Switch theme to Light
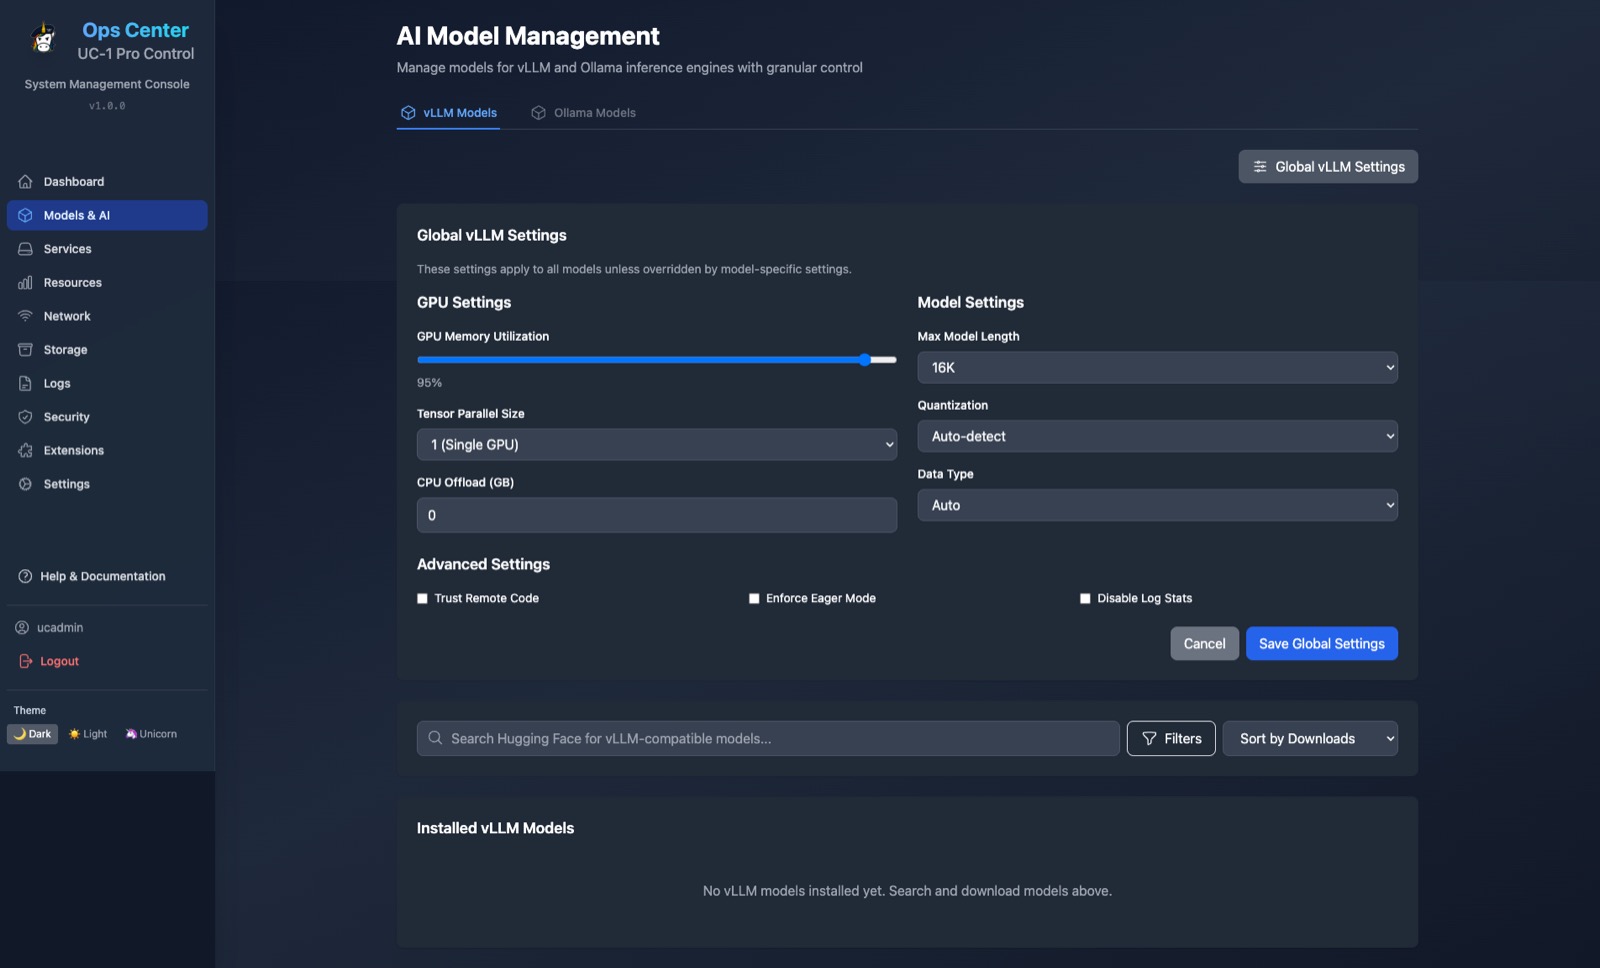The height and width of the screenshot is (968, 1600). 88,734
